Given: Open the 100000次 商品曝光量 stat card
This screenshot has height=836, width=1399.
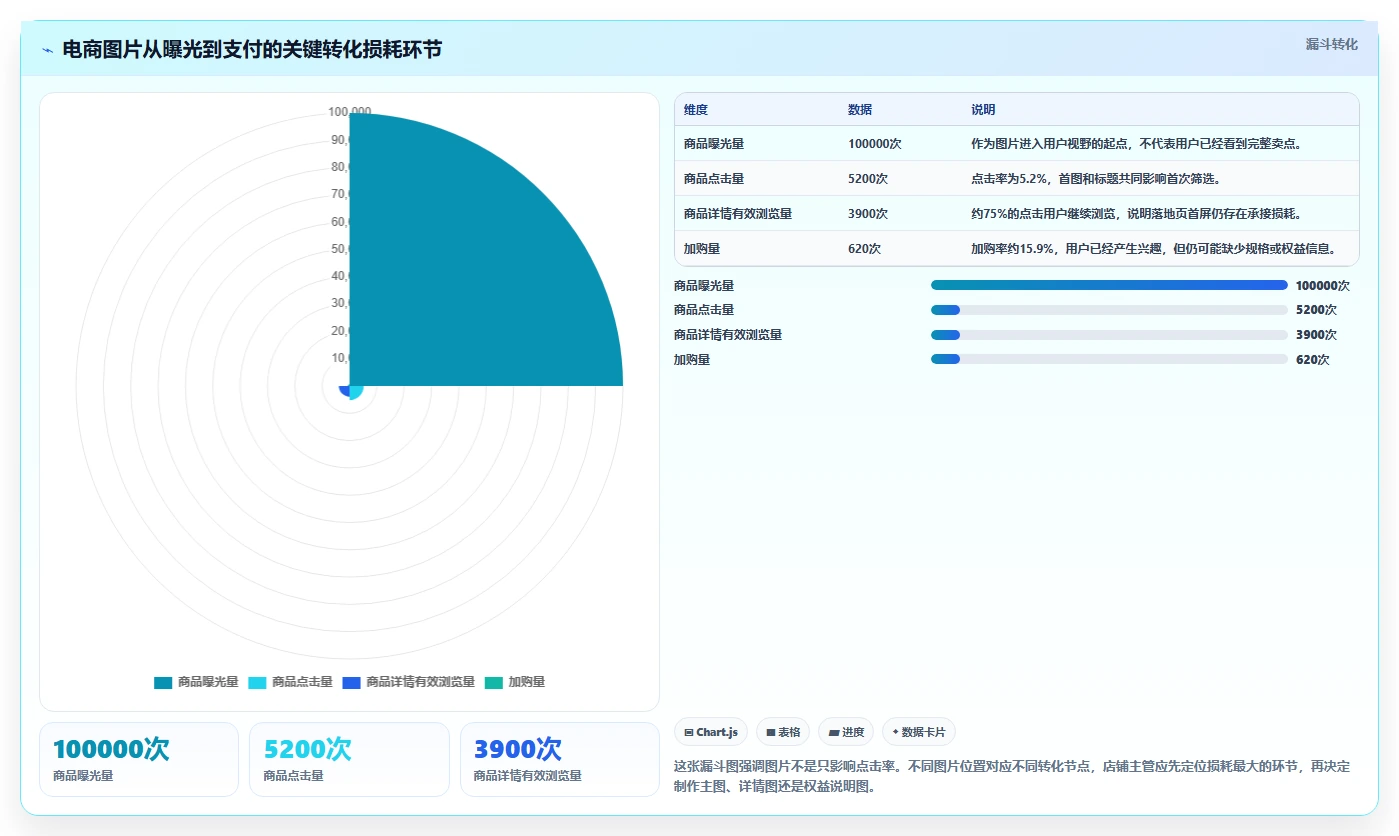Looking at the screenshot, I should point(139,759).
